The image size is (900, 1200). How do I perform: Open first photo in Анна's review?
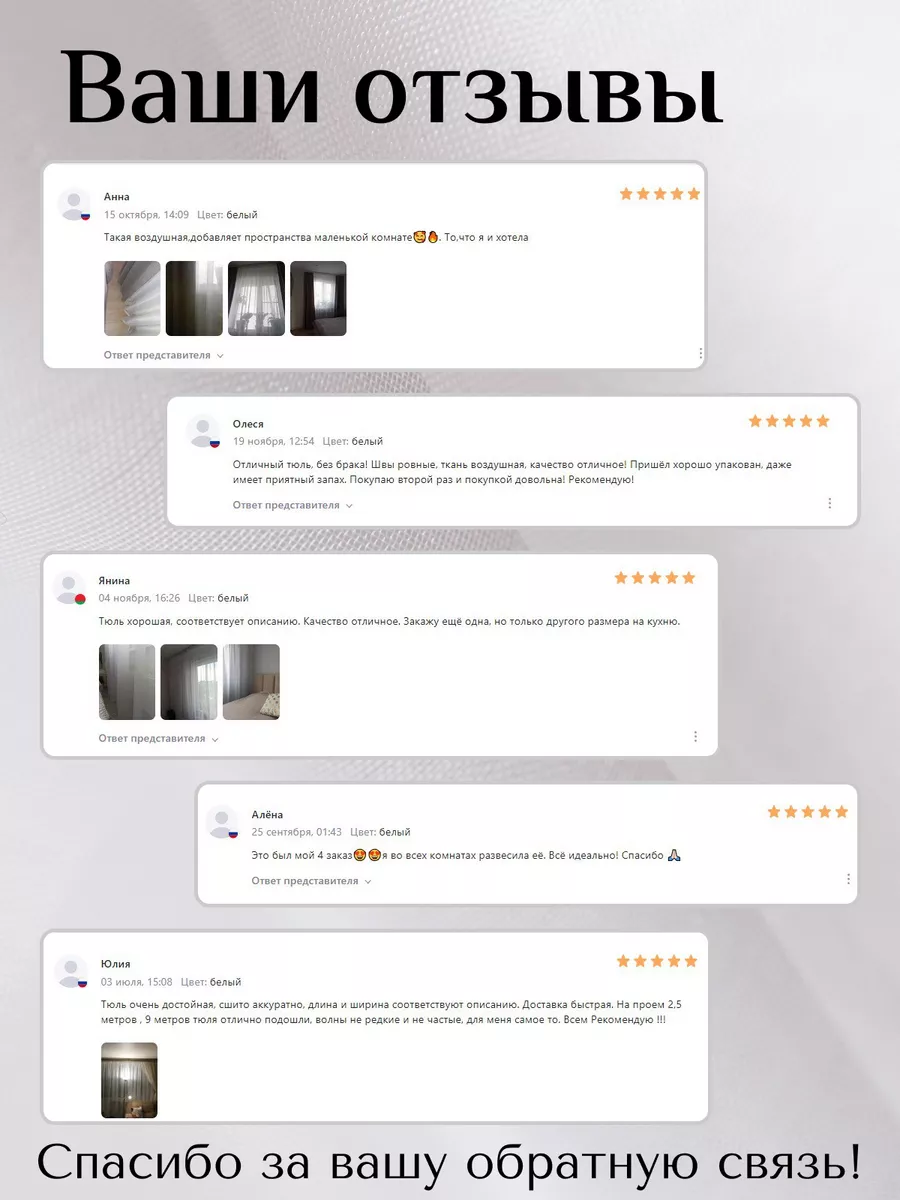pos(132,298)
